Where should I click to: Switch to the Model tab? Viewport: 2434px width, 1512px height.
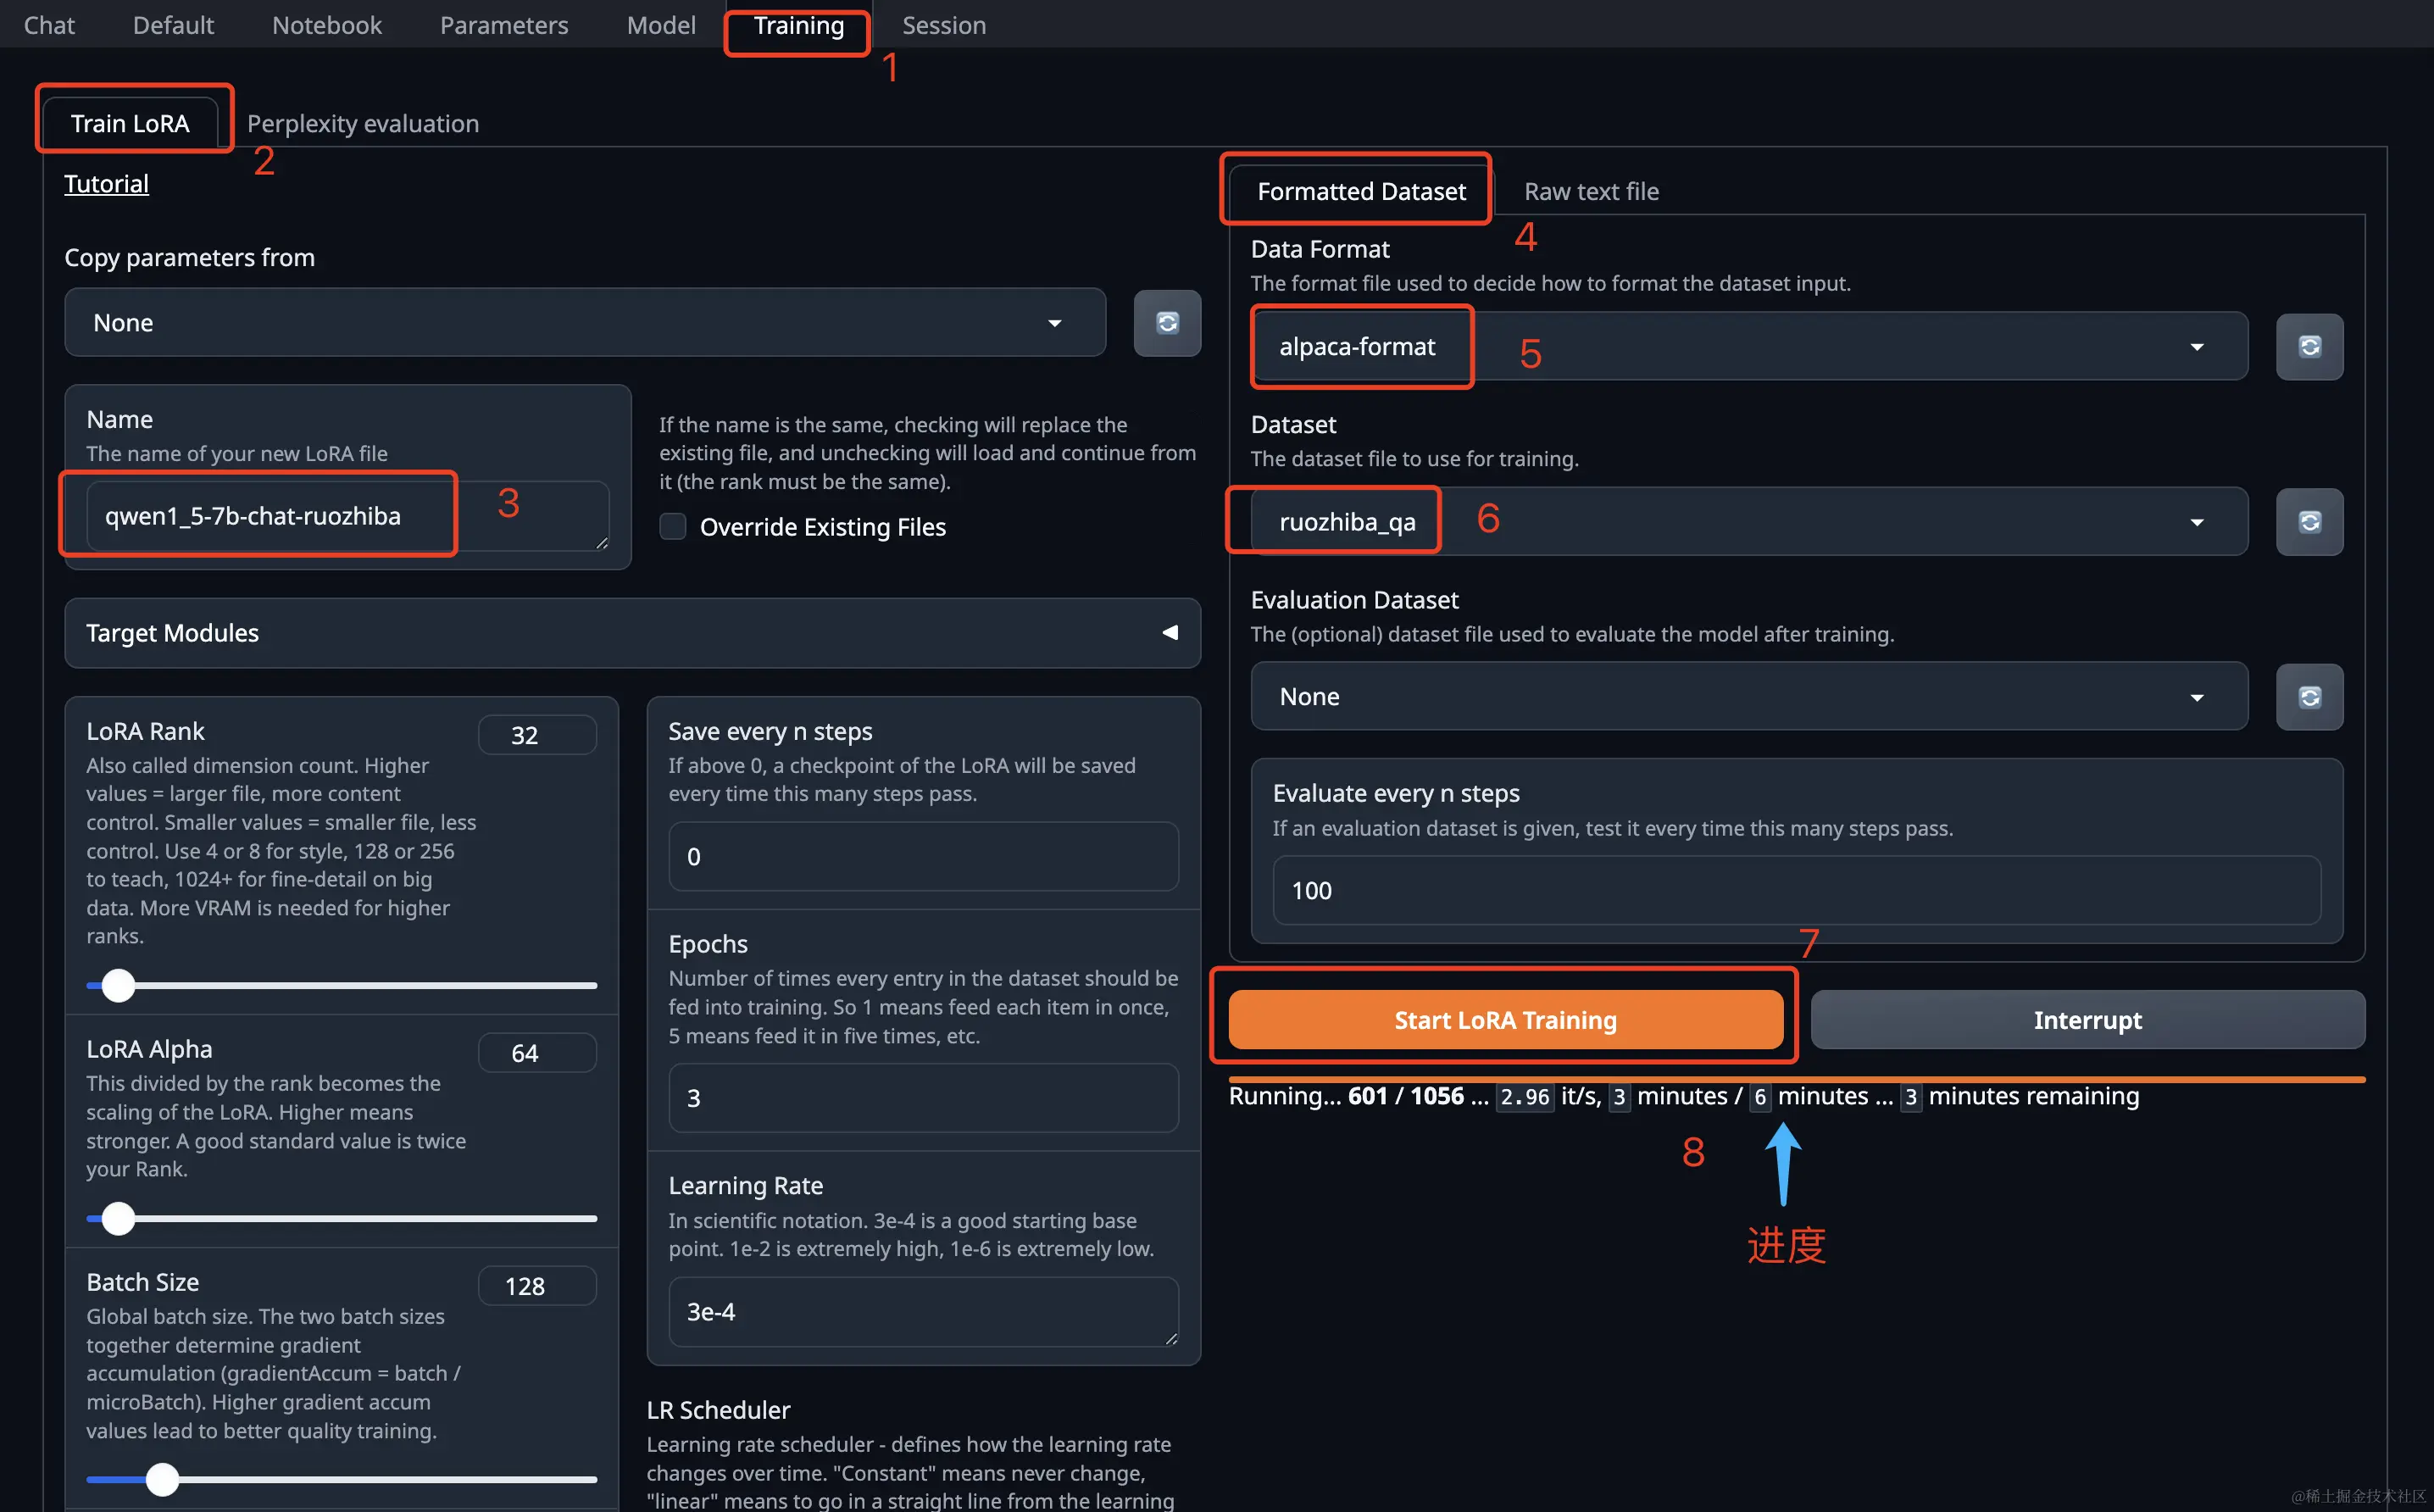point(660,25)
